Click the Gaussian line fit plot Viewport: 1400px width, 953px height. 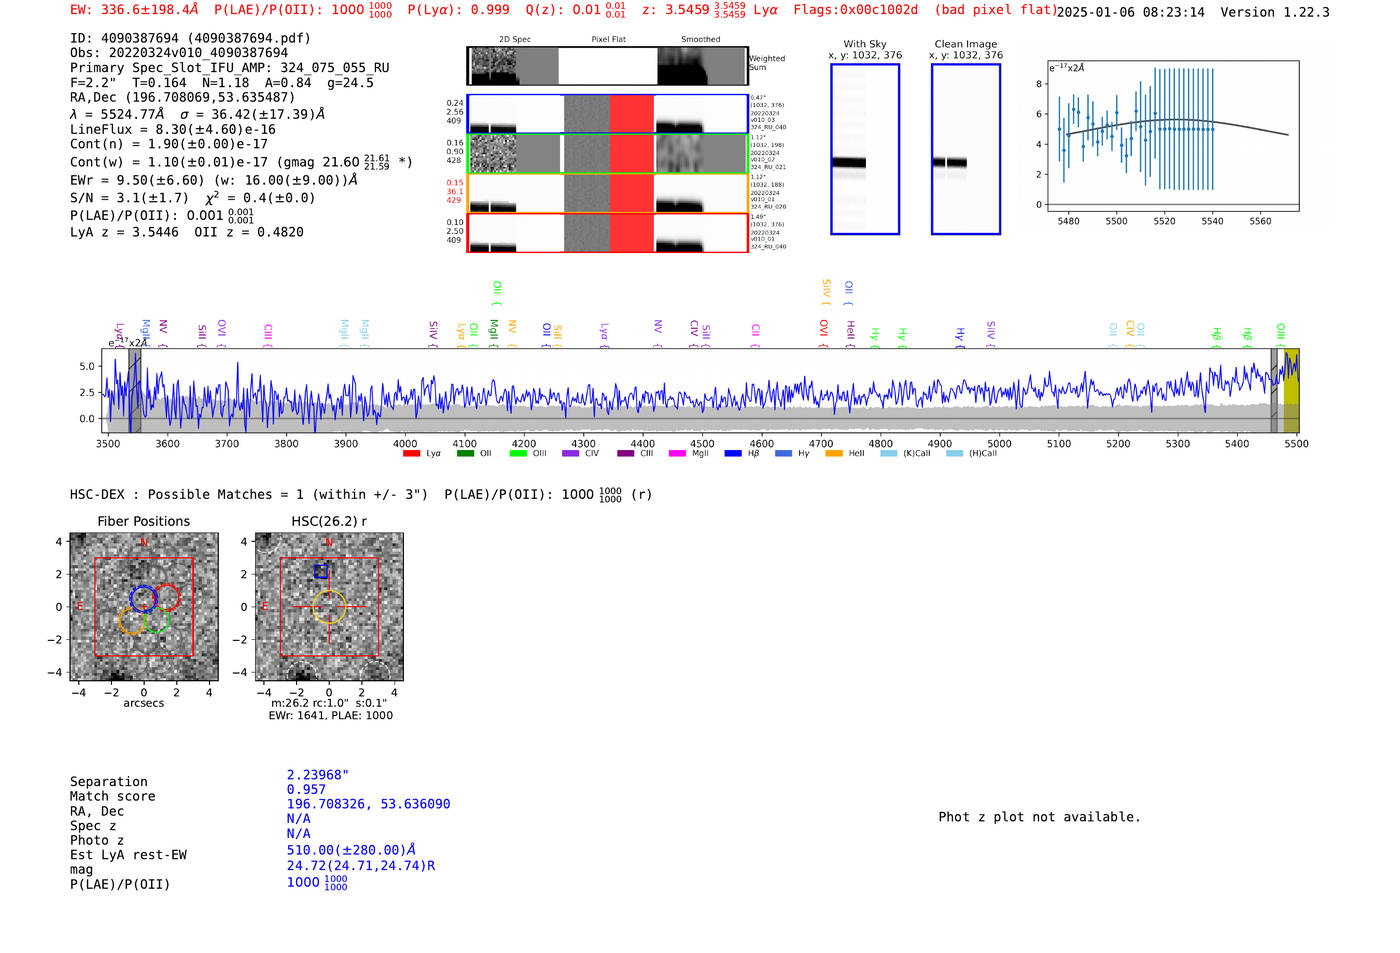coord(1173,136)
